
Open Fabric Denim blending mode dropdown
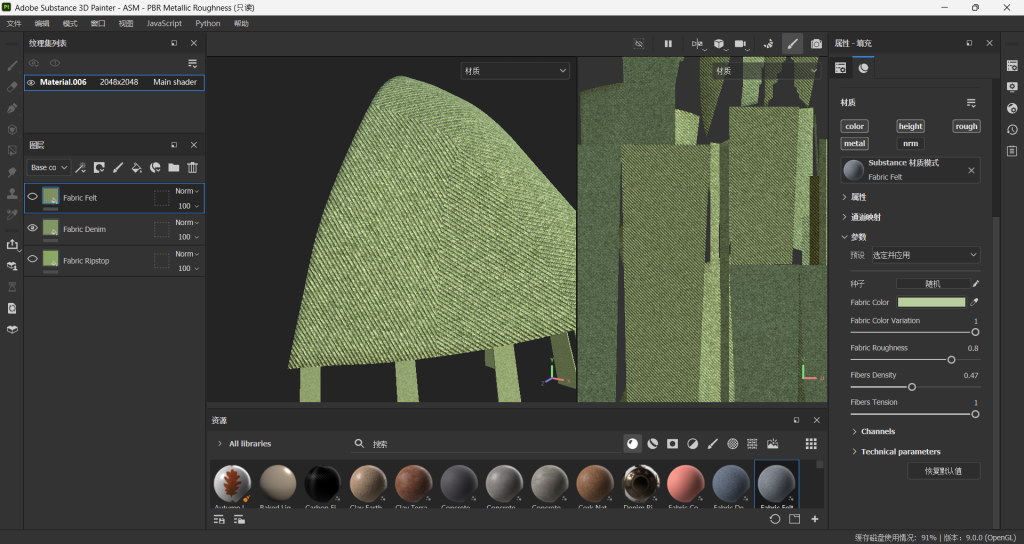187,223
